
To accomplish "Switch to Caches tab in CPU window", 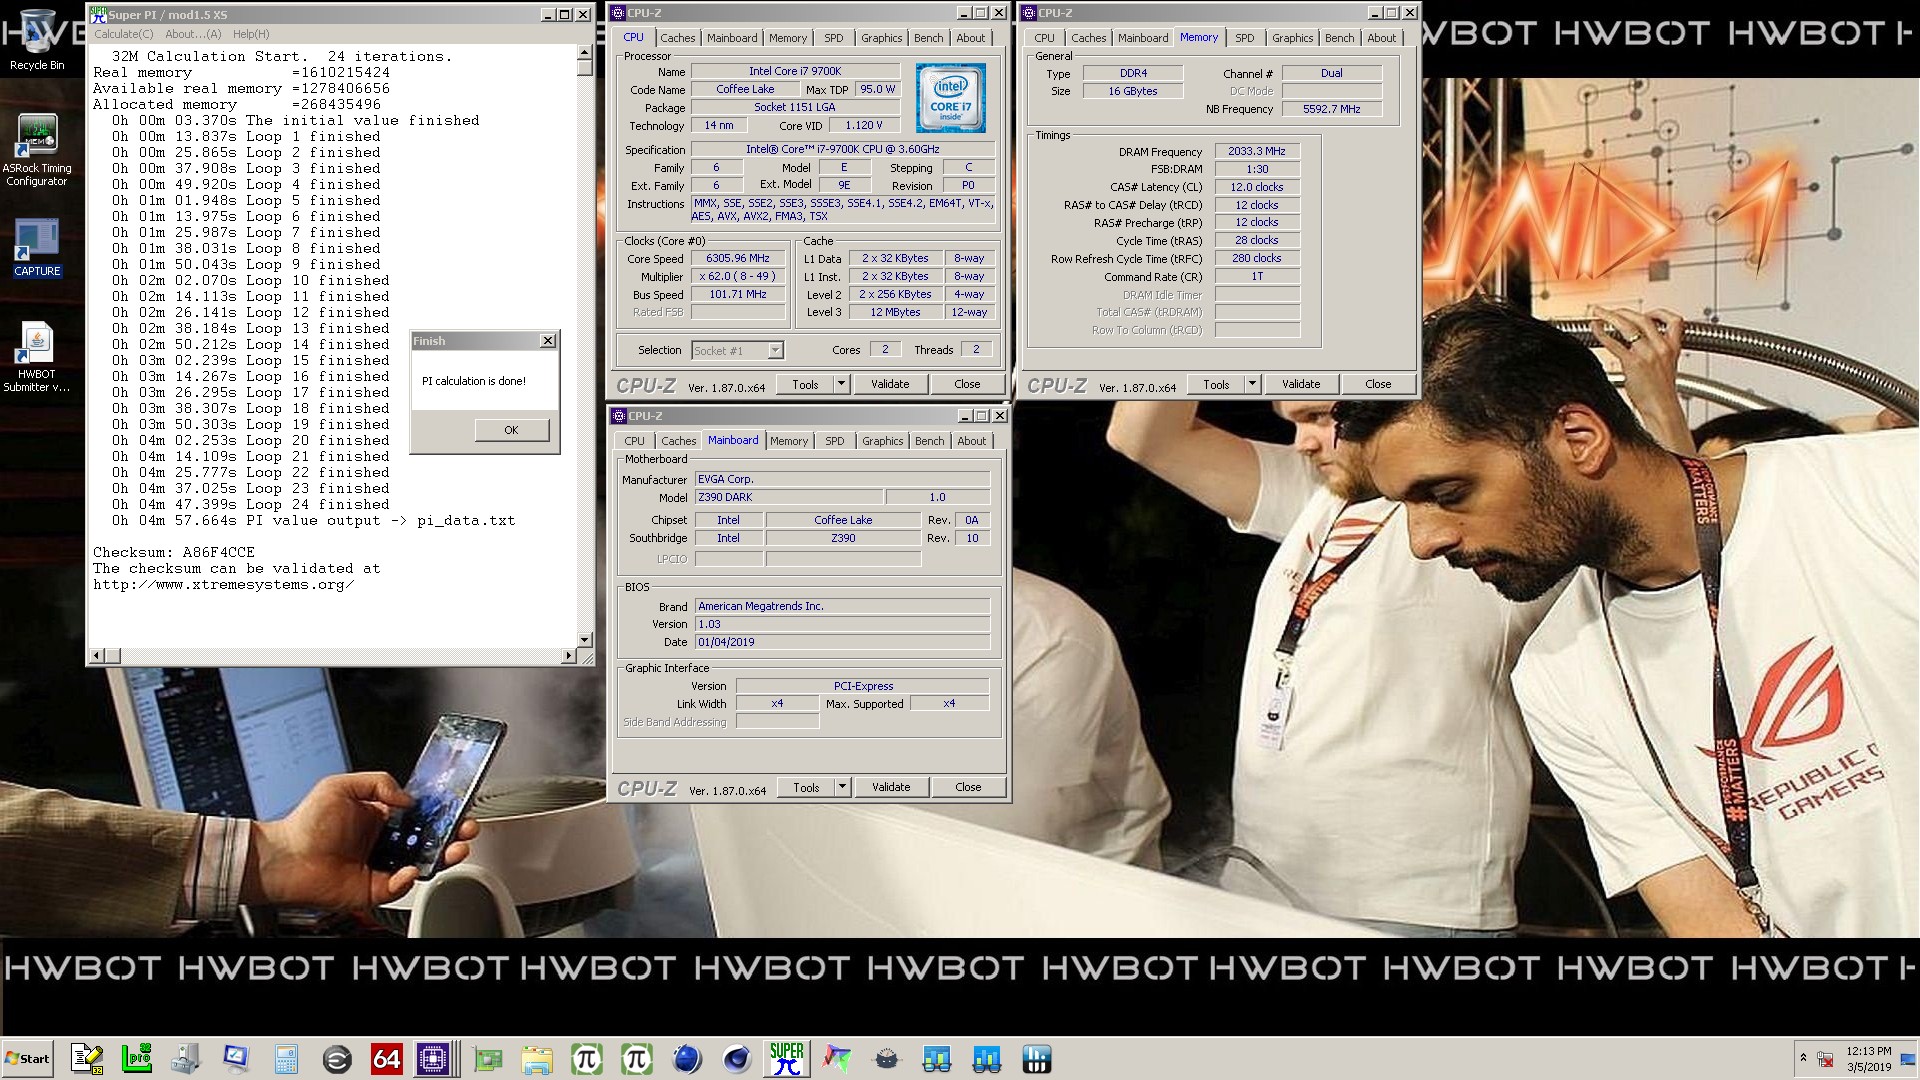I will coord(677,38).
